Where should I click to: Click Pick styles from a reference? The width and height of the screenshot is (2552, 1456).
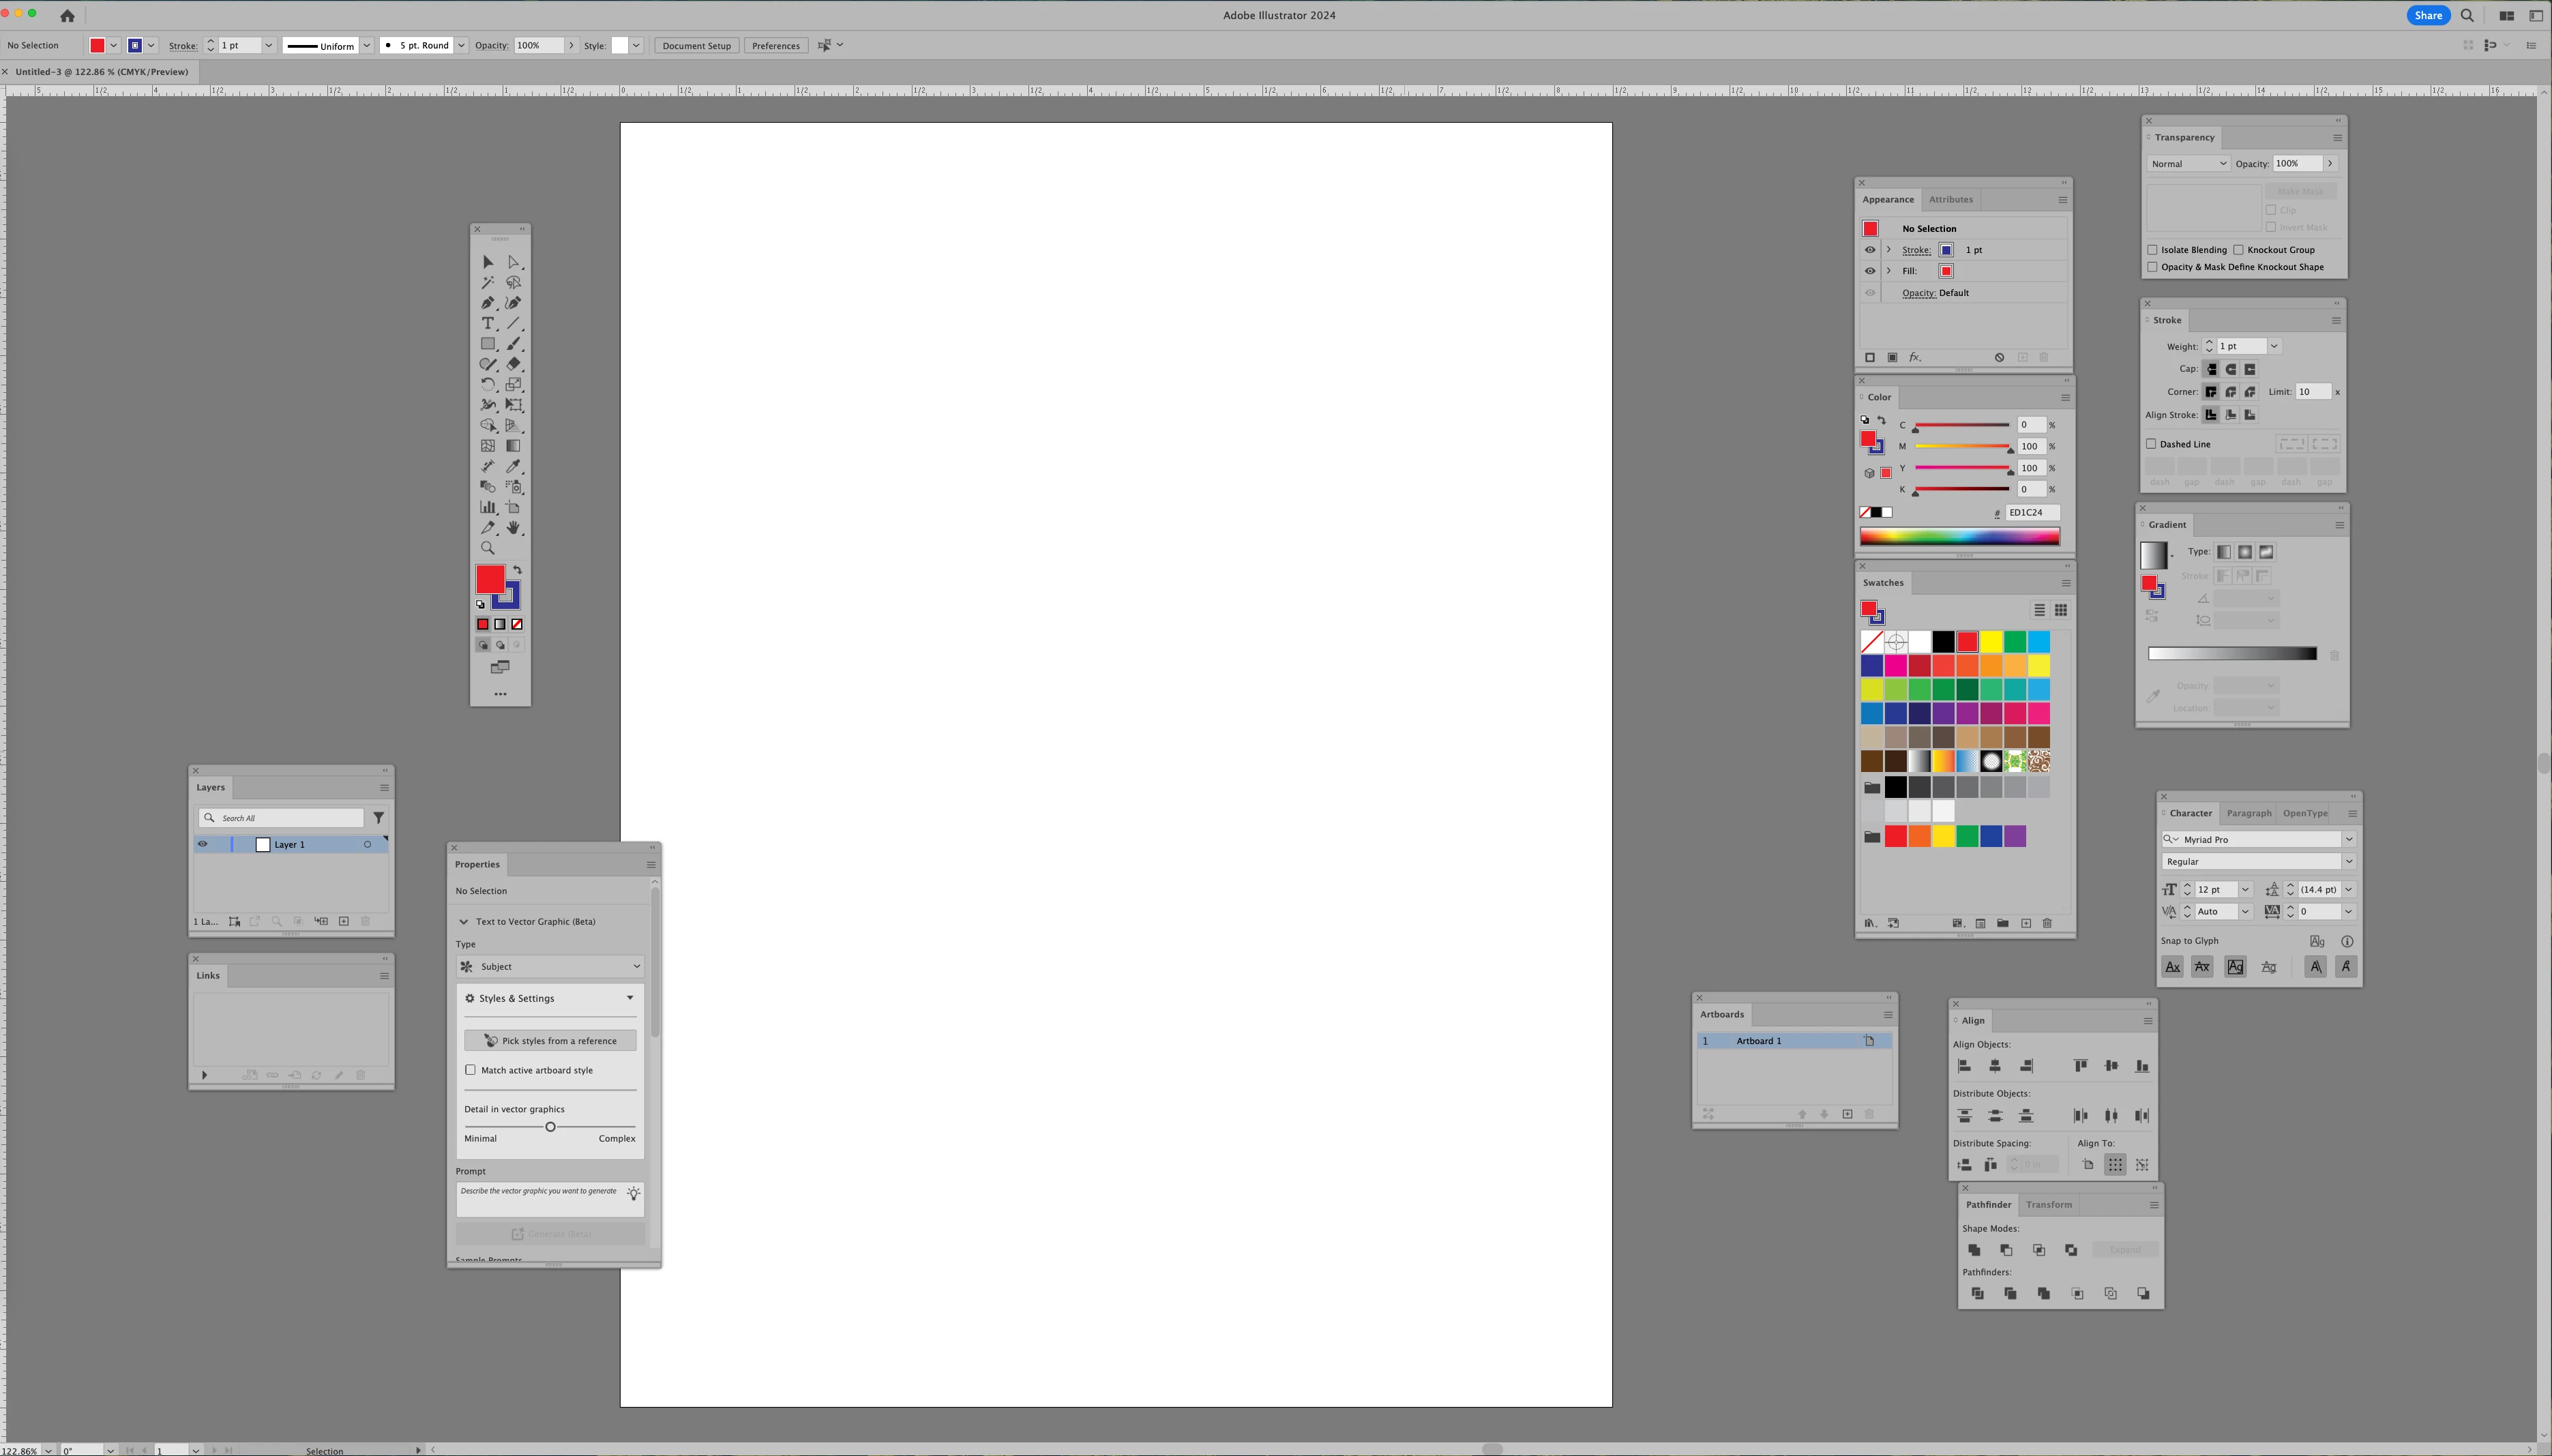(x=550, y=1041)
